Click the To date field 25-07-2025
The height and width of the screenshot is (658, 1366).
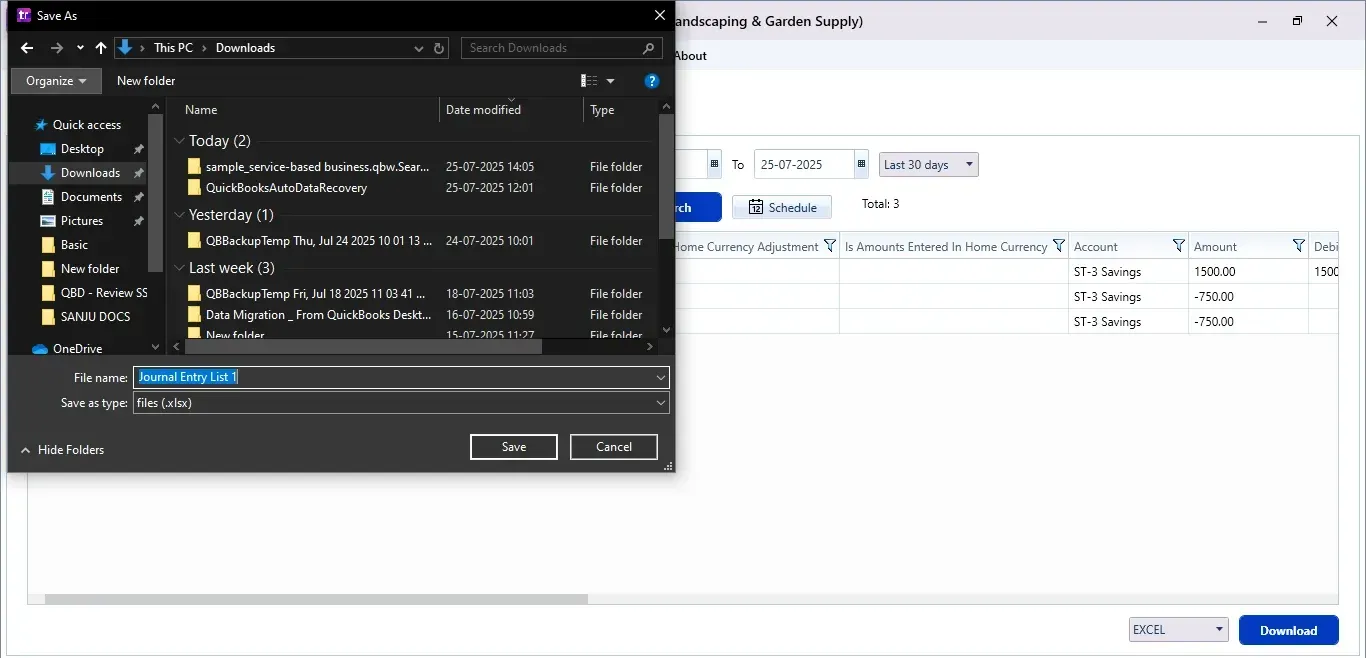[804, 164]
